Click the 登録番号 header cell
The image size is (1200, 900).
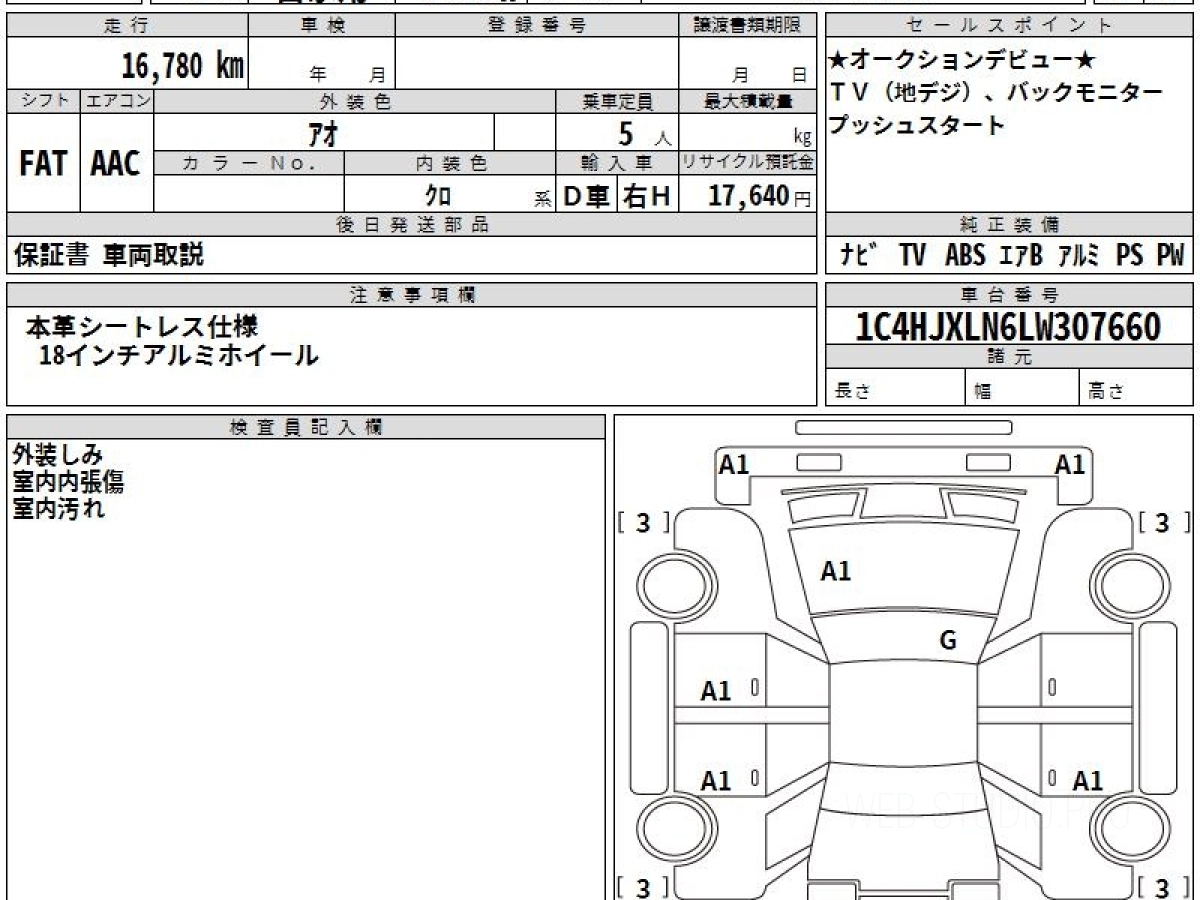(x=538, y=26)
